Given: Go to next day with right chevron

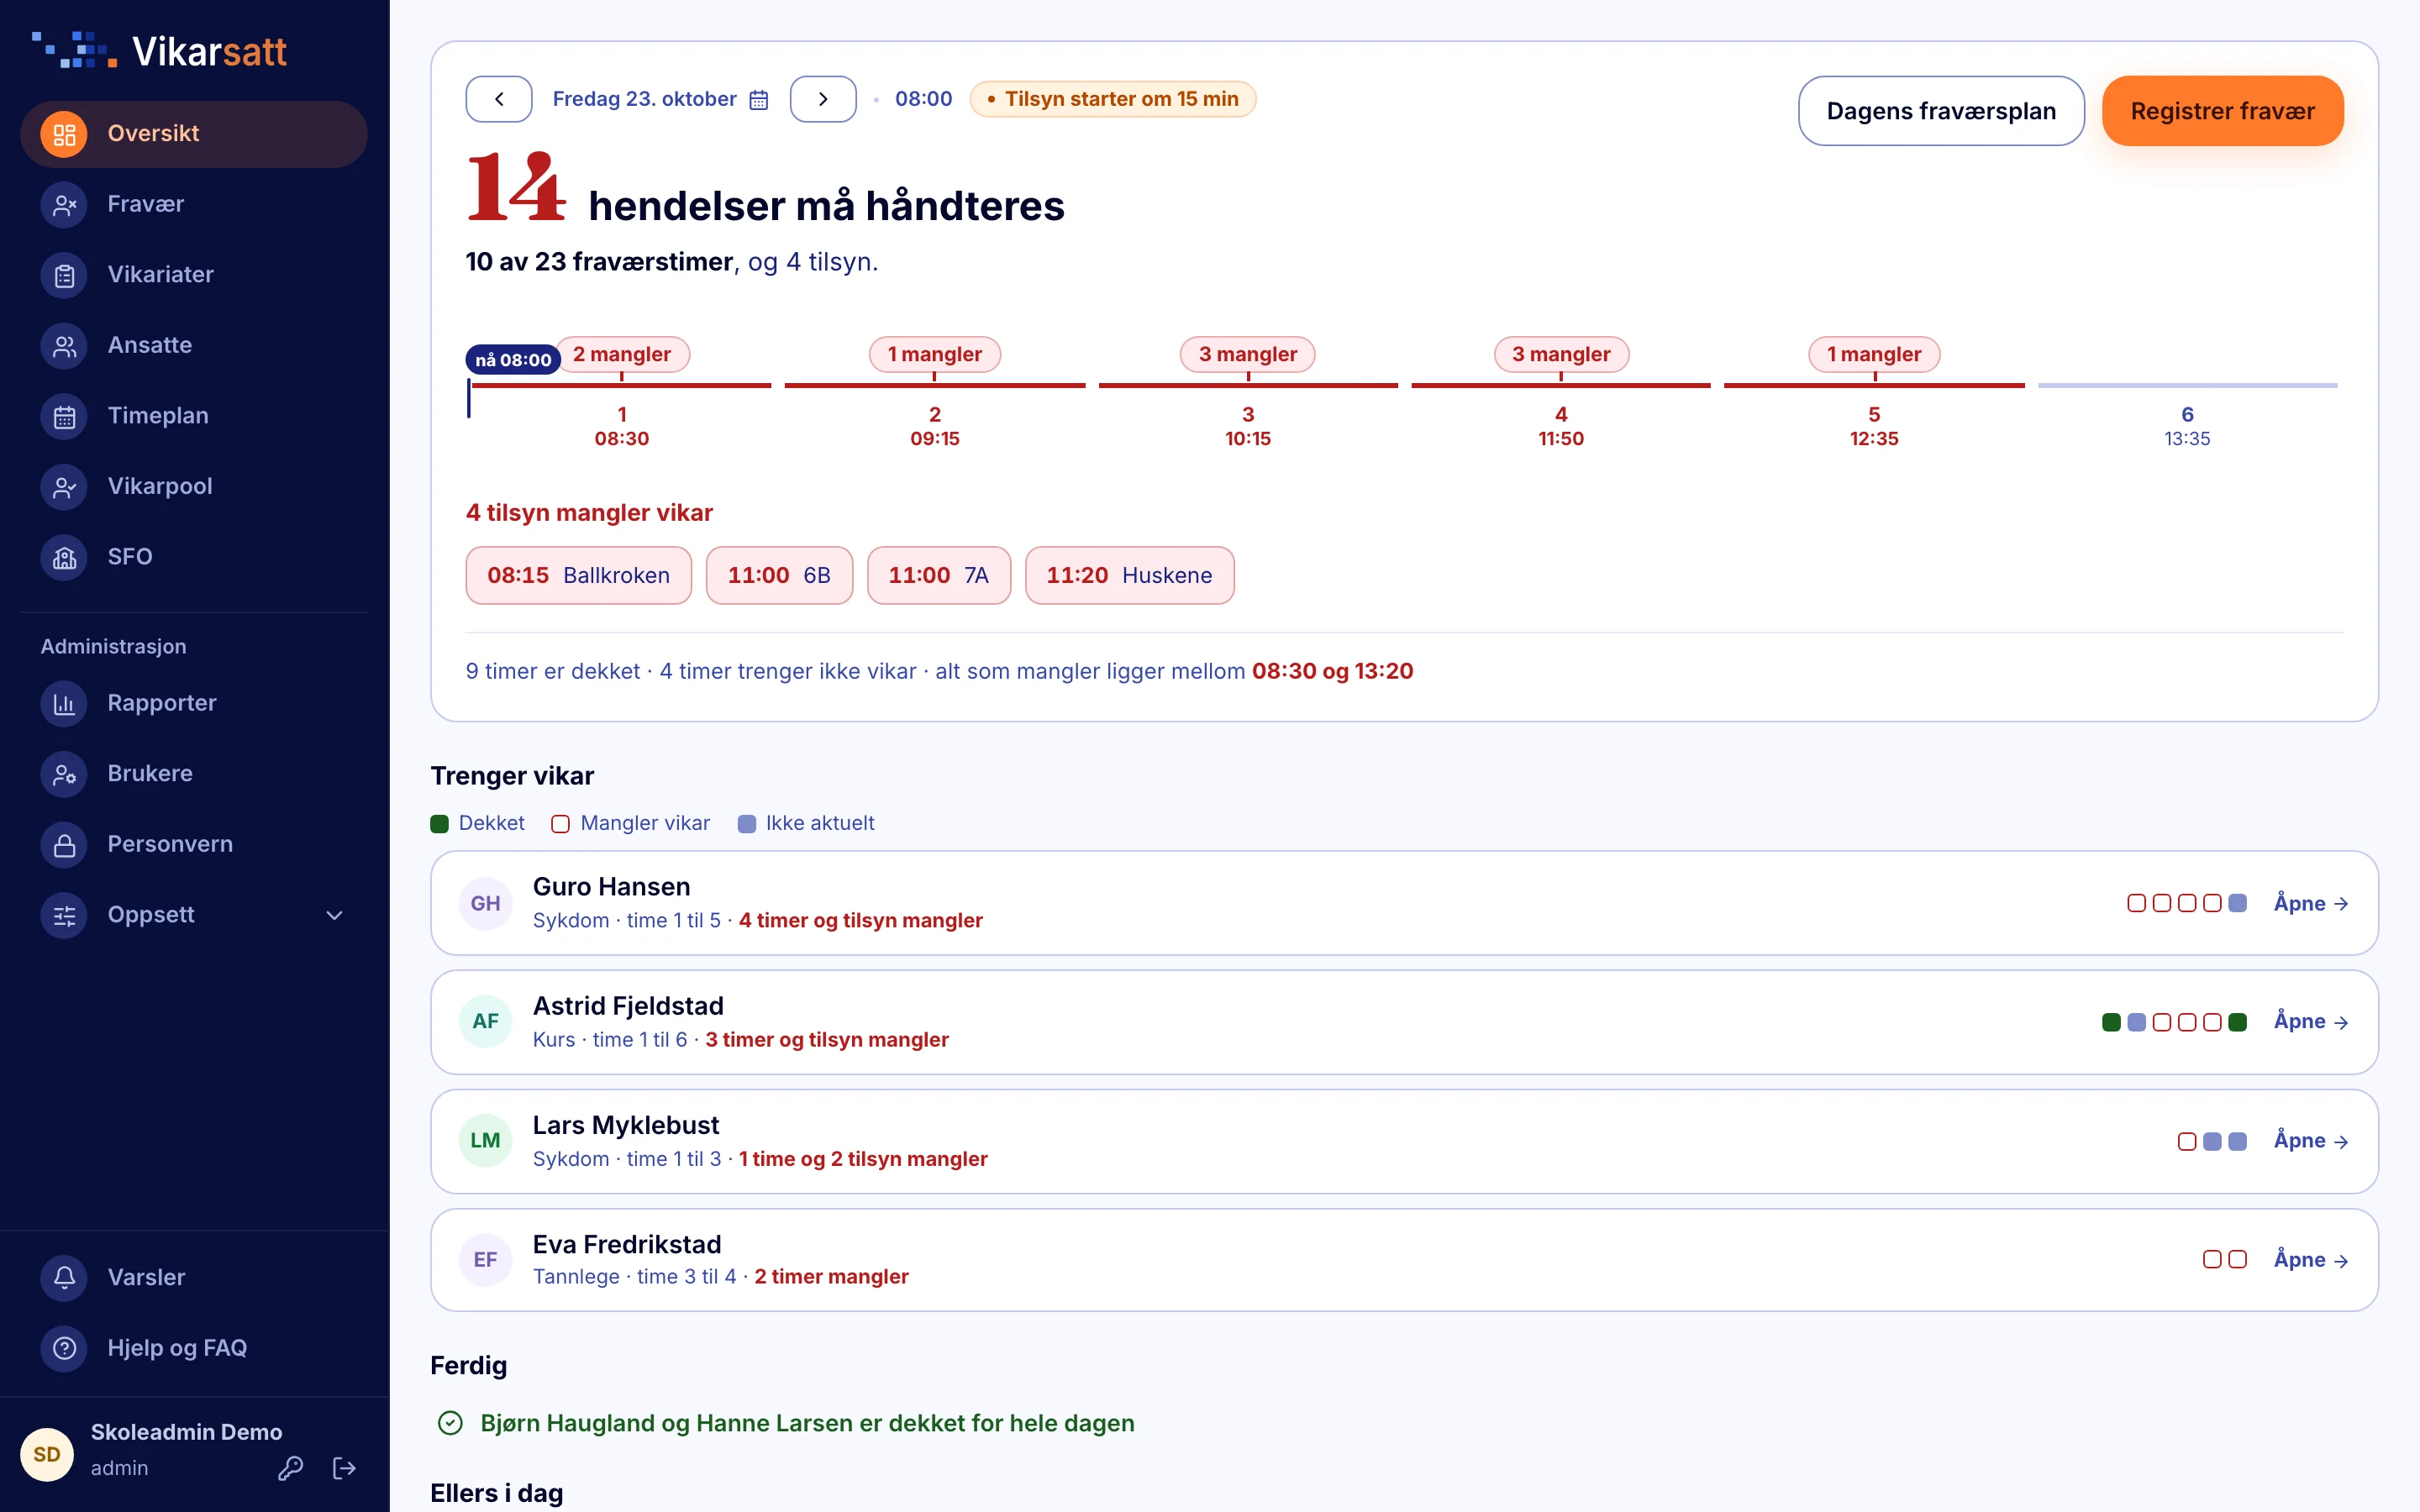Looking at the screenshot, I should [823, 99].
